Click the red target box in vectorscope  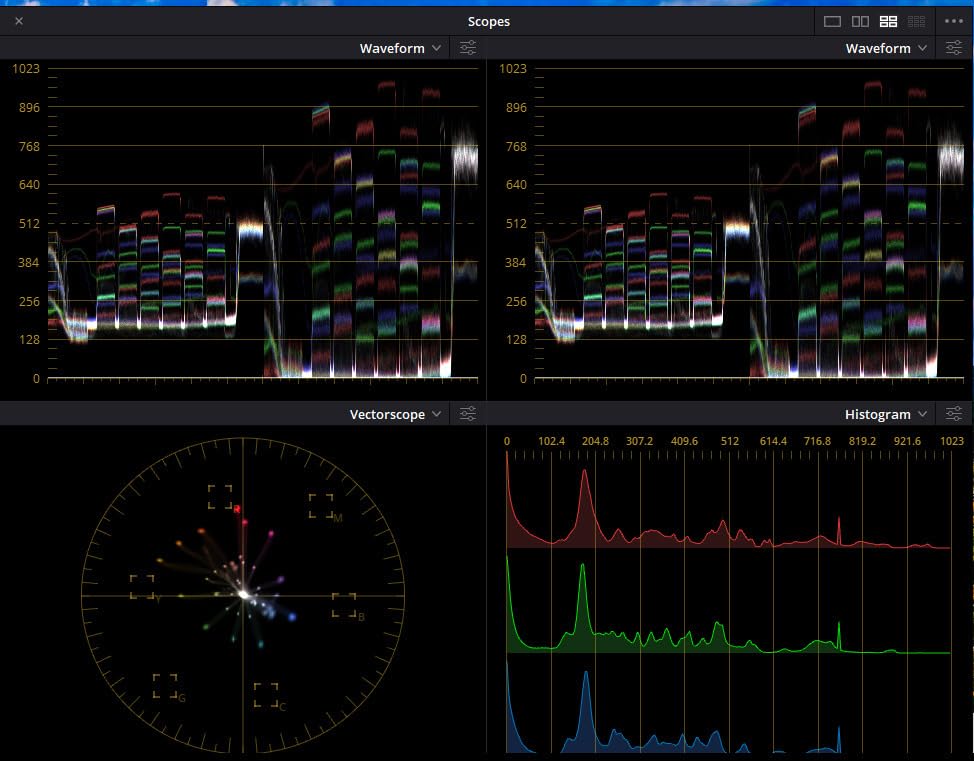220,497
